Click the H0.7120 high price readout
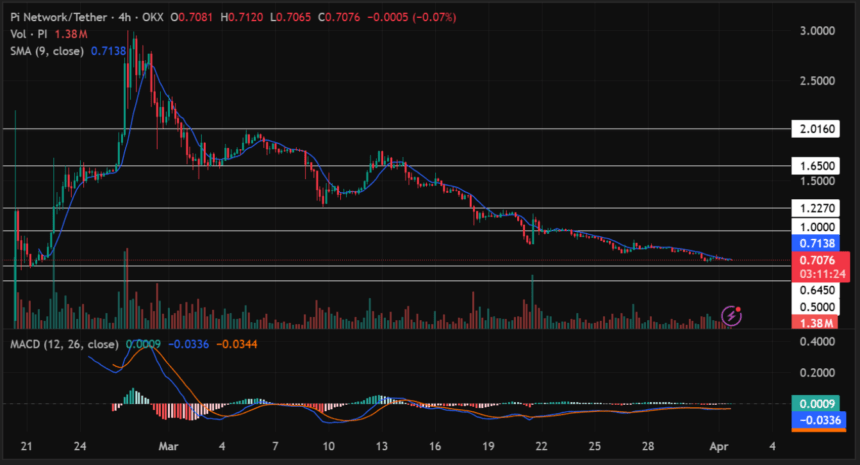The image size is (860, 465). (x=242, y=17)
